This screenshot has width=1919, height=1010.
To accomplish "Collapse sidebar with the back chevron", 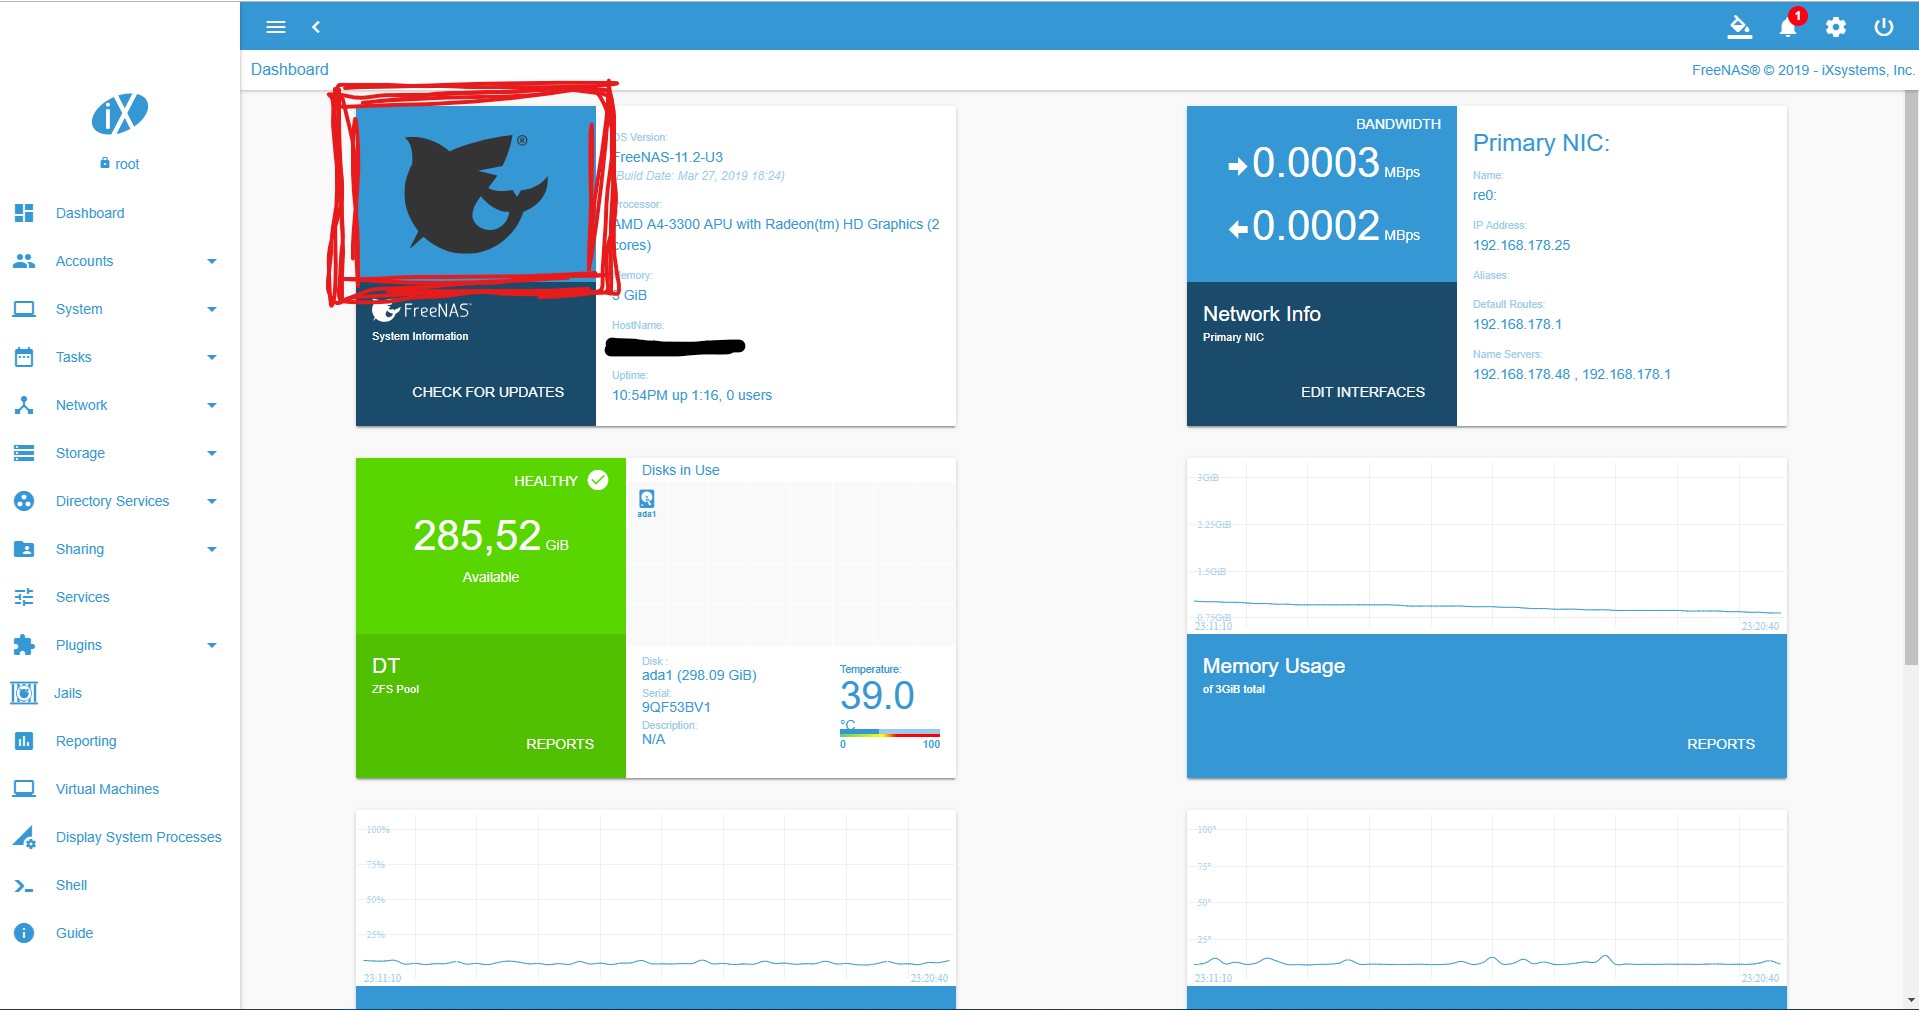I will (316, 27).
